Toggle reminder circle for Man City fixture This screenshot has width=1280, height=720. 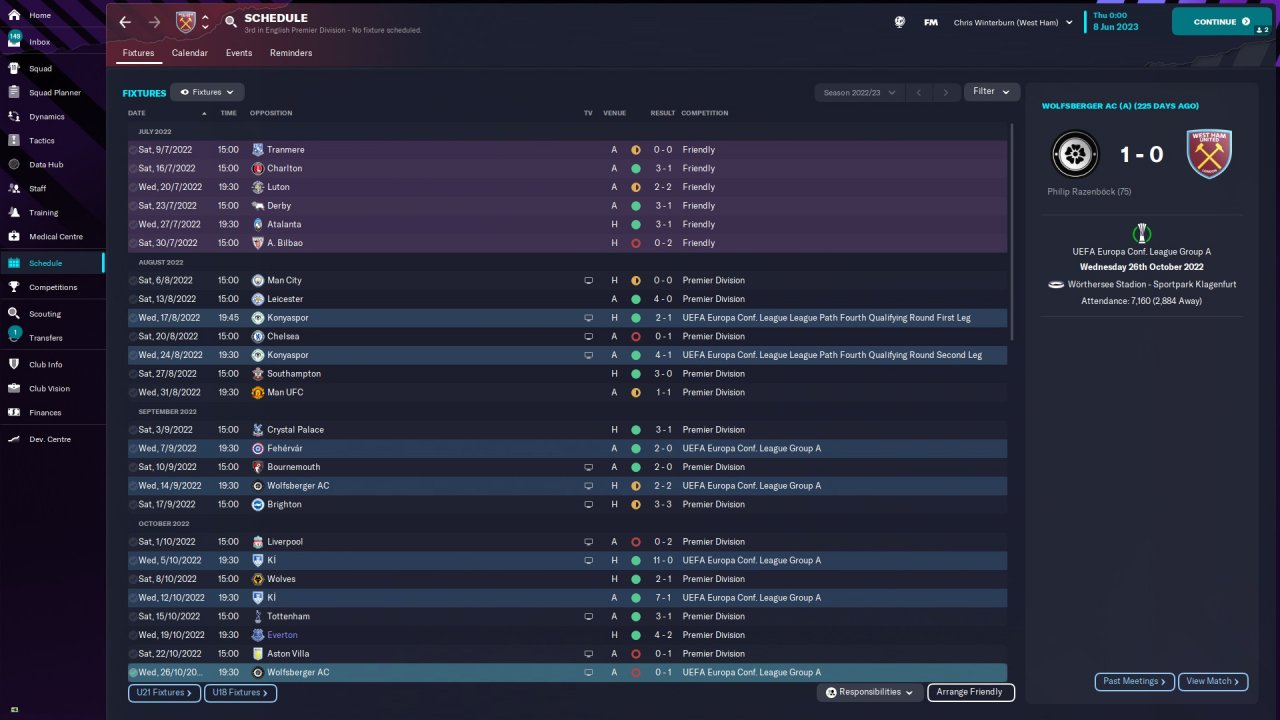pos(133,281)
